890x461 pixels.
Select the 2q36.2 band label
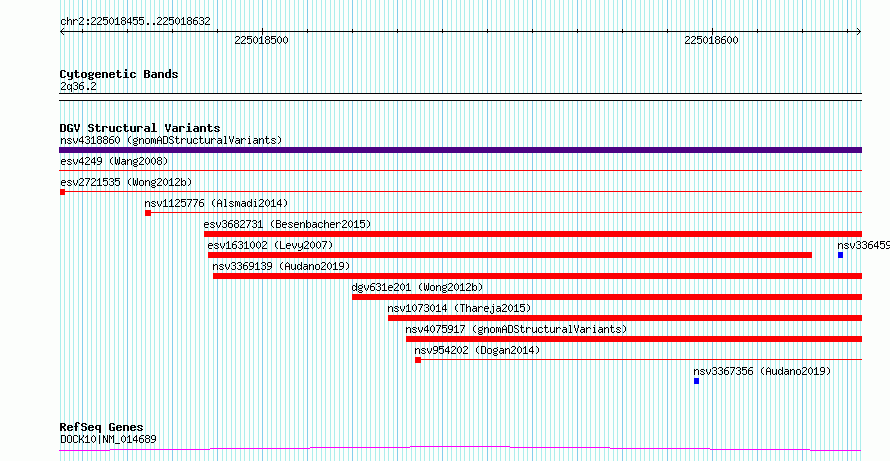[77, 86]
